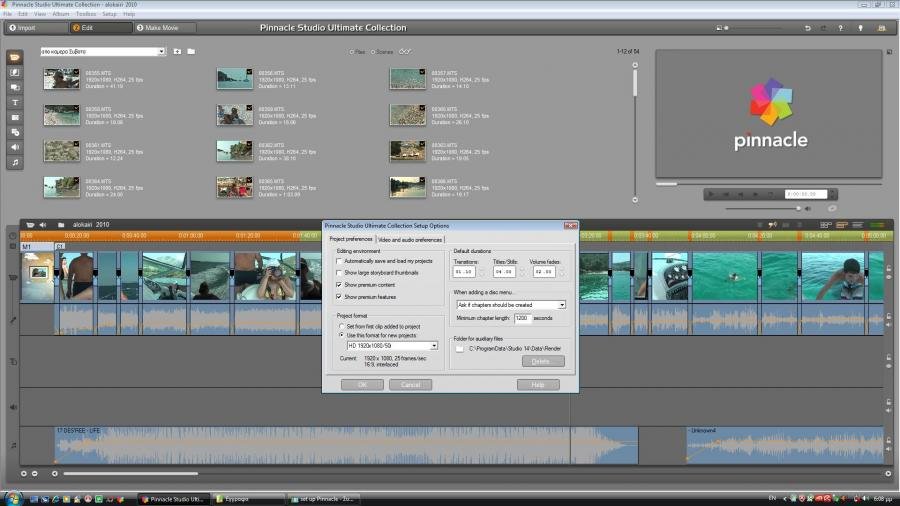Open the video toolbox camera icon on timeline
Viewport: 900px width, 506px height.
30,225
